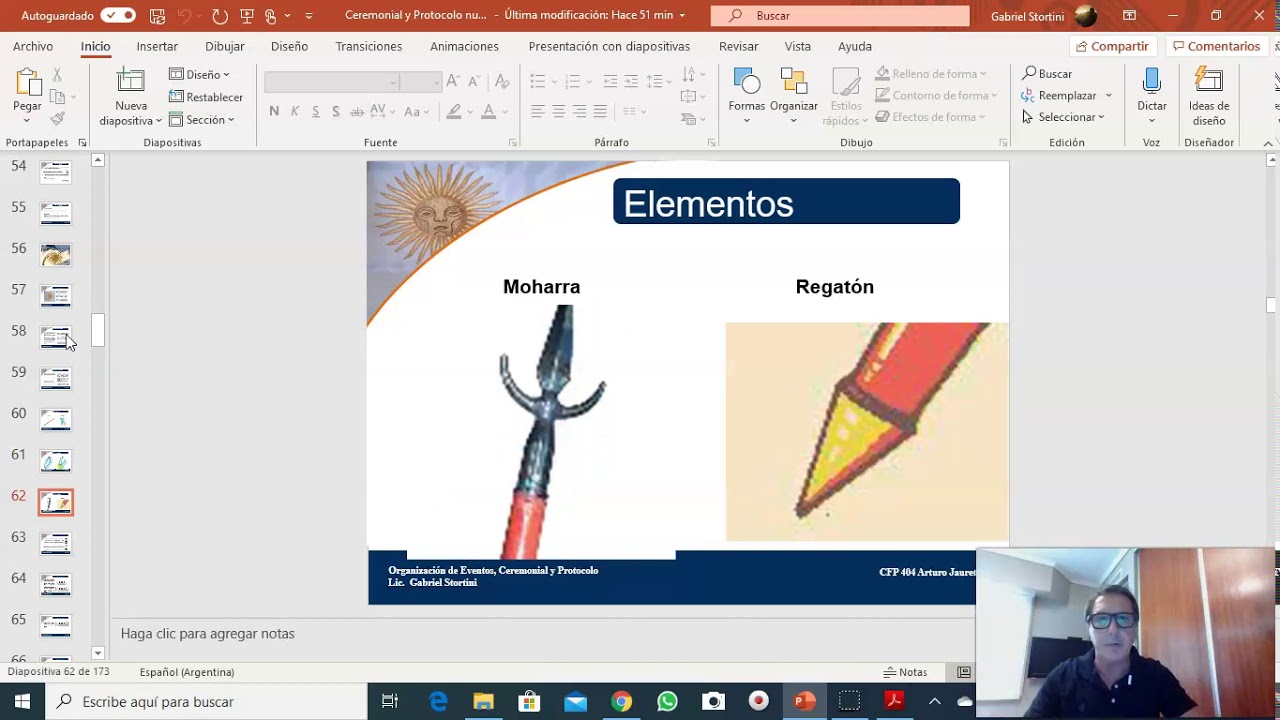
Task: Open Efectos de forma dropdown
Action: [x=931, y=117]
